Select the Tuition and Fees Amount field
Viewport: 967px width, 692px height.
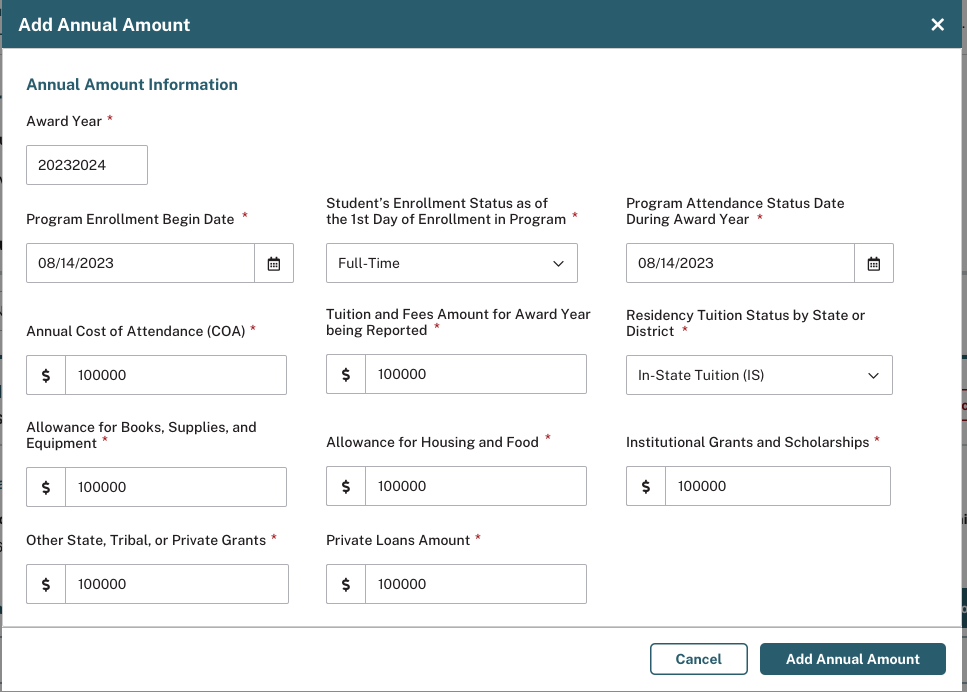pyautogui.click(x=476, y=375)
